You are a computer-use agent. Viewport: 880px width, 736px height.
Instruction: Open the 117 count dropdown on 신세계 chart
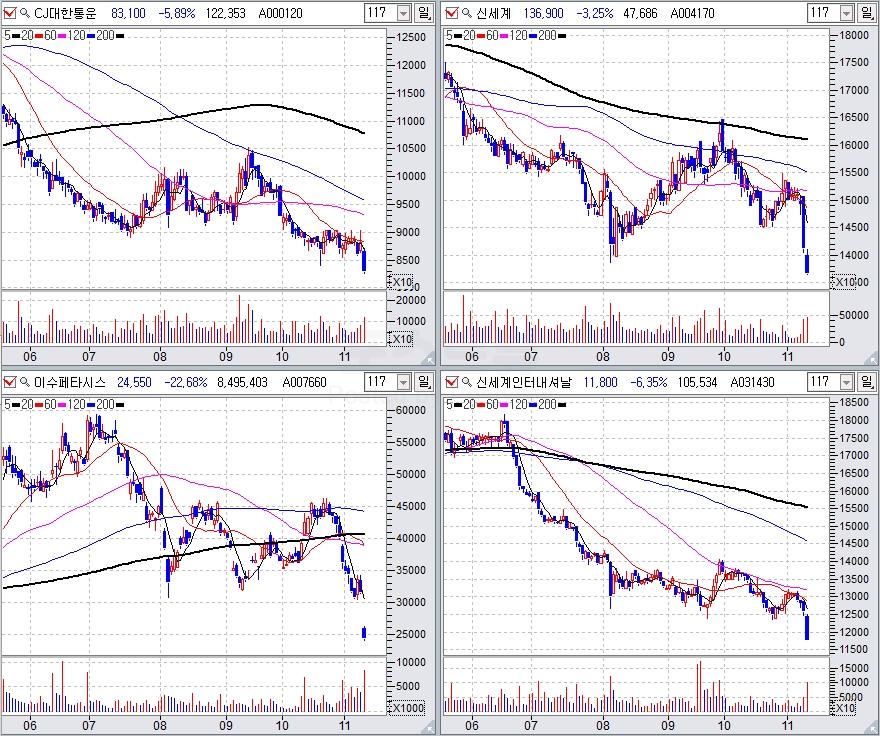point(843,13)
